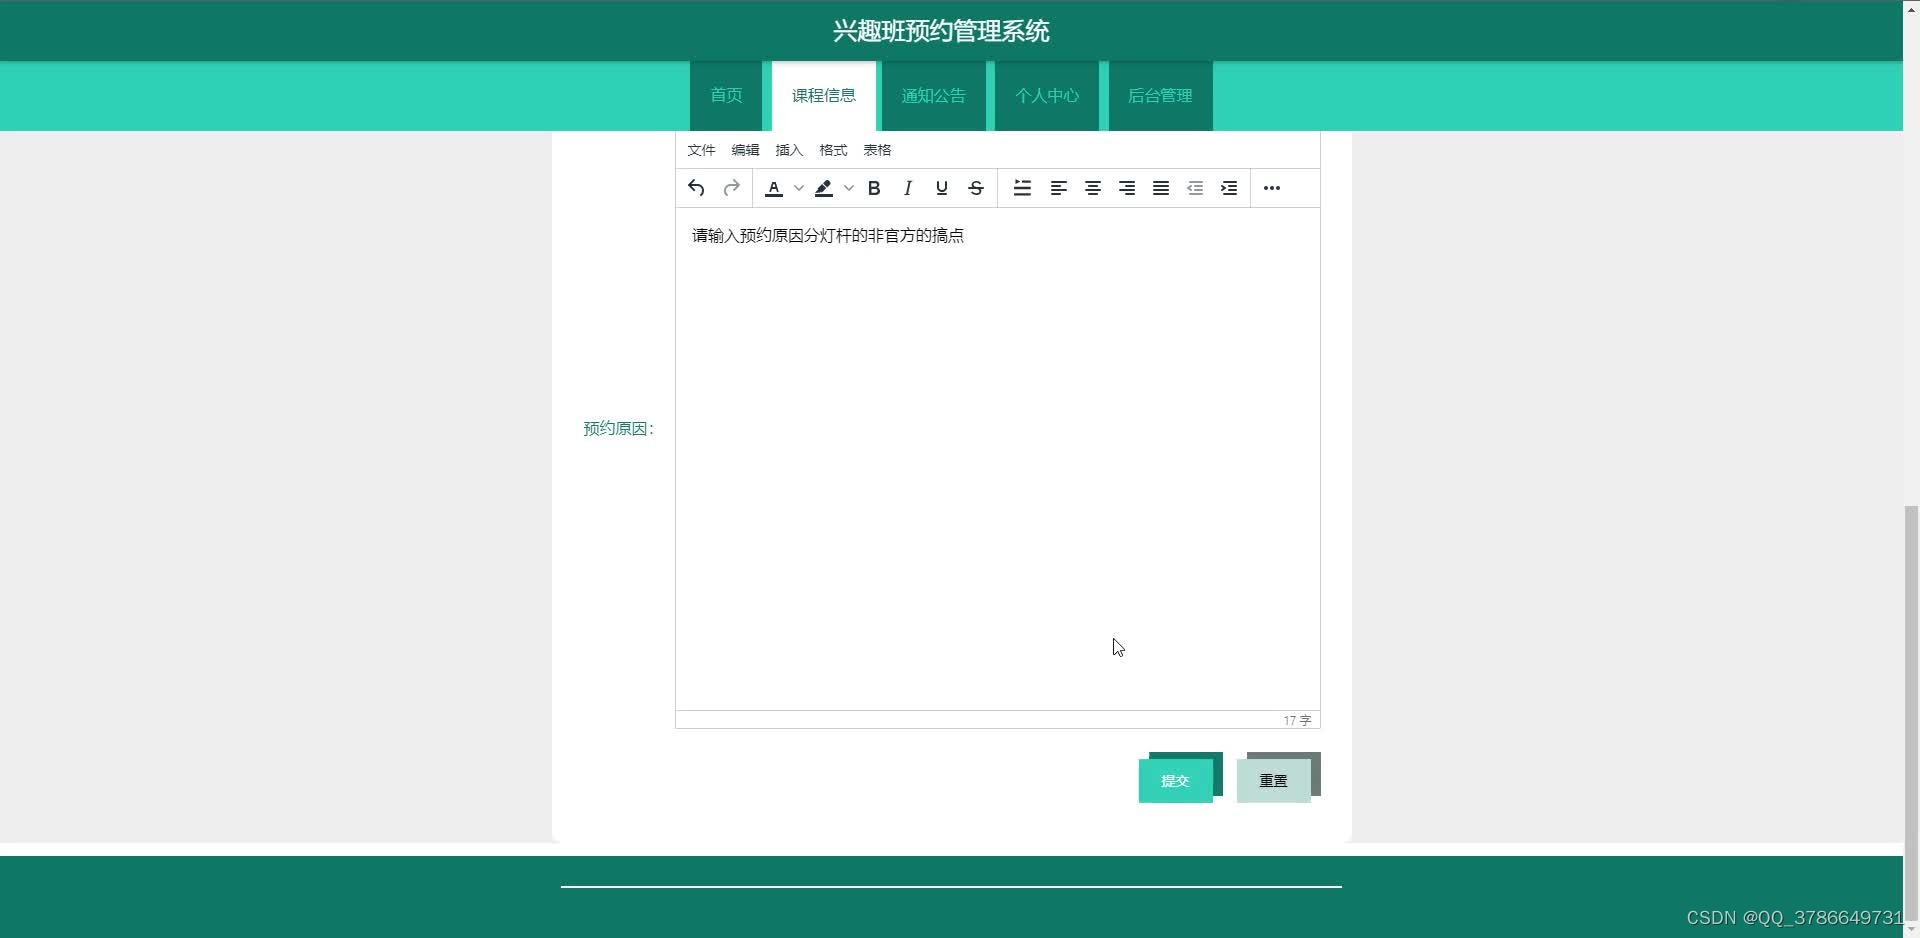The height and width of the screenshot is (938, 1920).
Task: Toggle underline formatting
Action: (942, 188)
